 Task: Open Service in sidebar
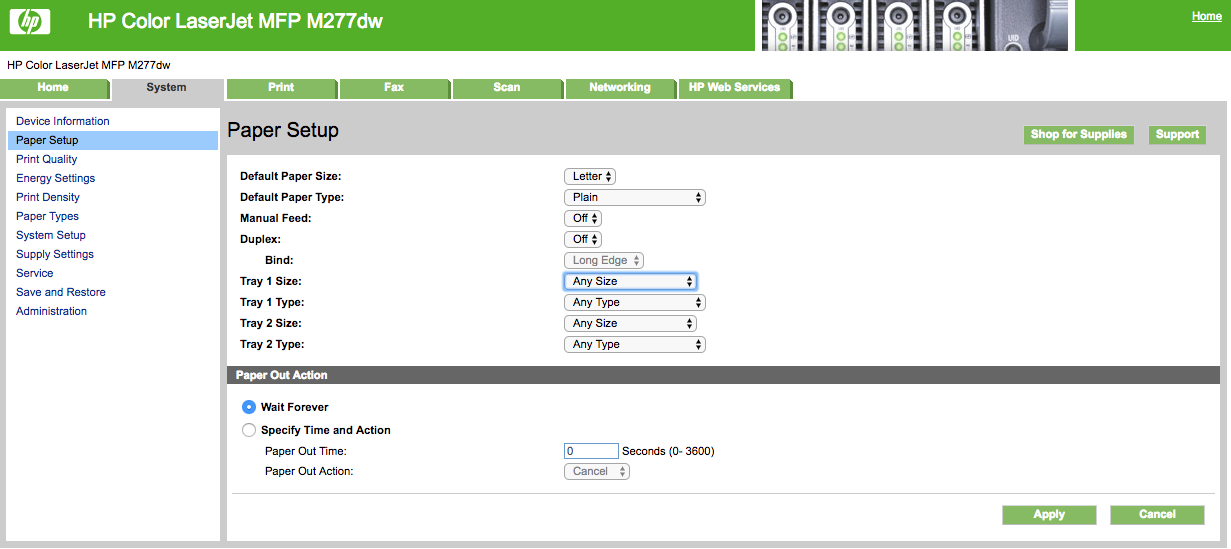[x=35, y=273]
